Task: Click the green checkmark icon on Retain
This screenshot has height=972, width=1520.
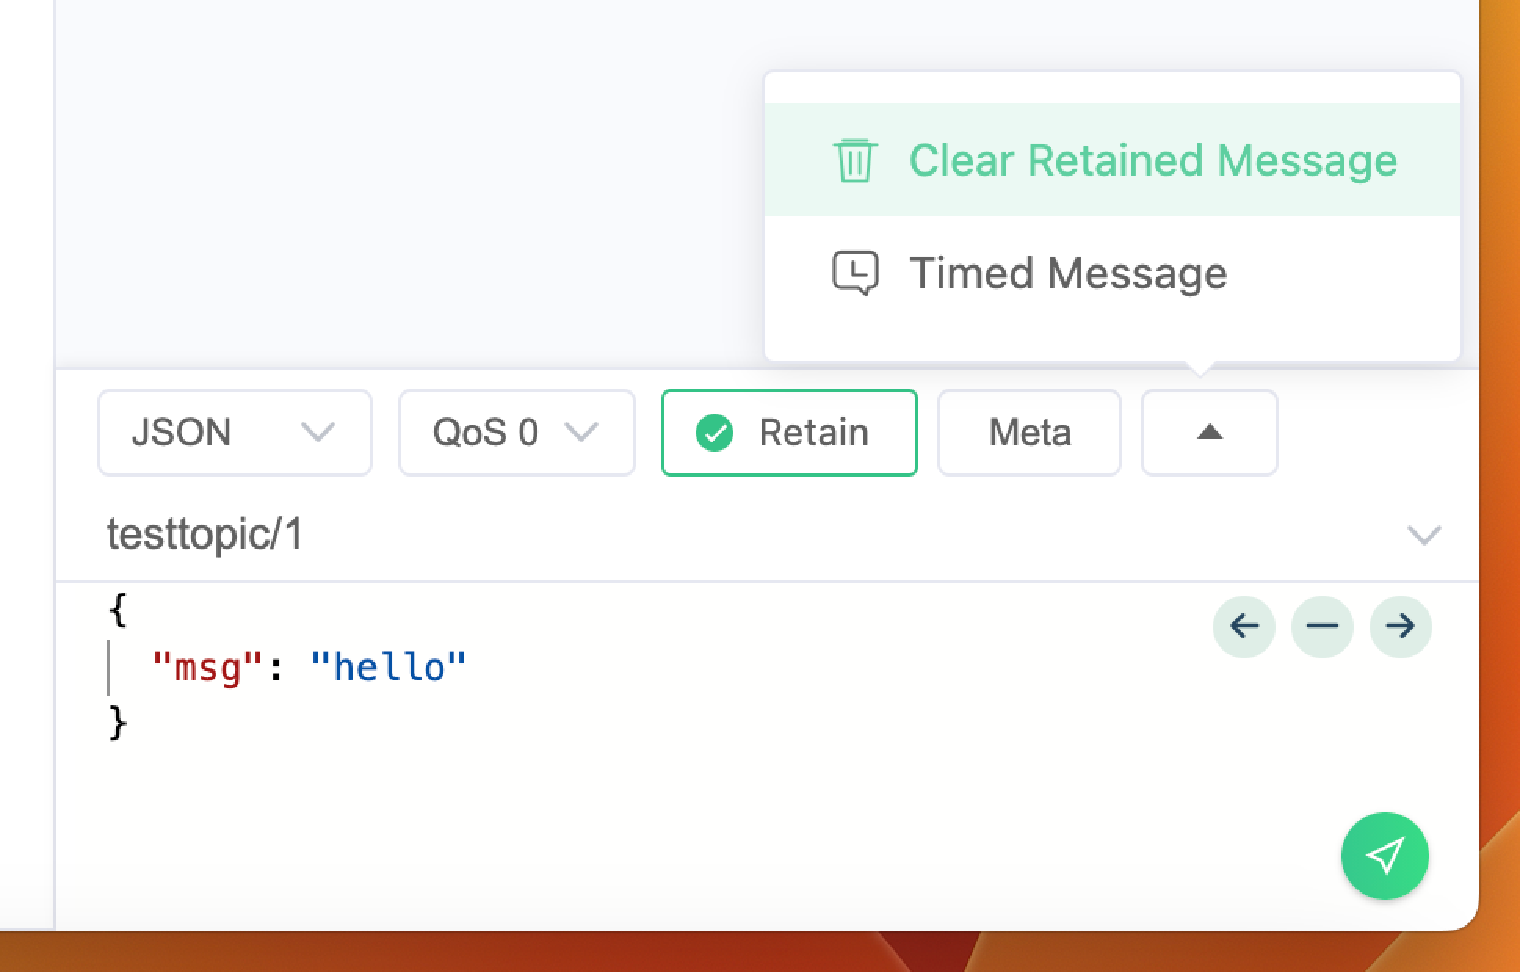Action: pos(715,433)
